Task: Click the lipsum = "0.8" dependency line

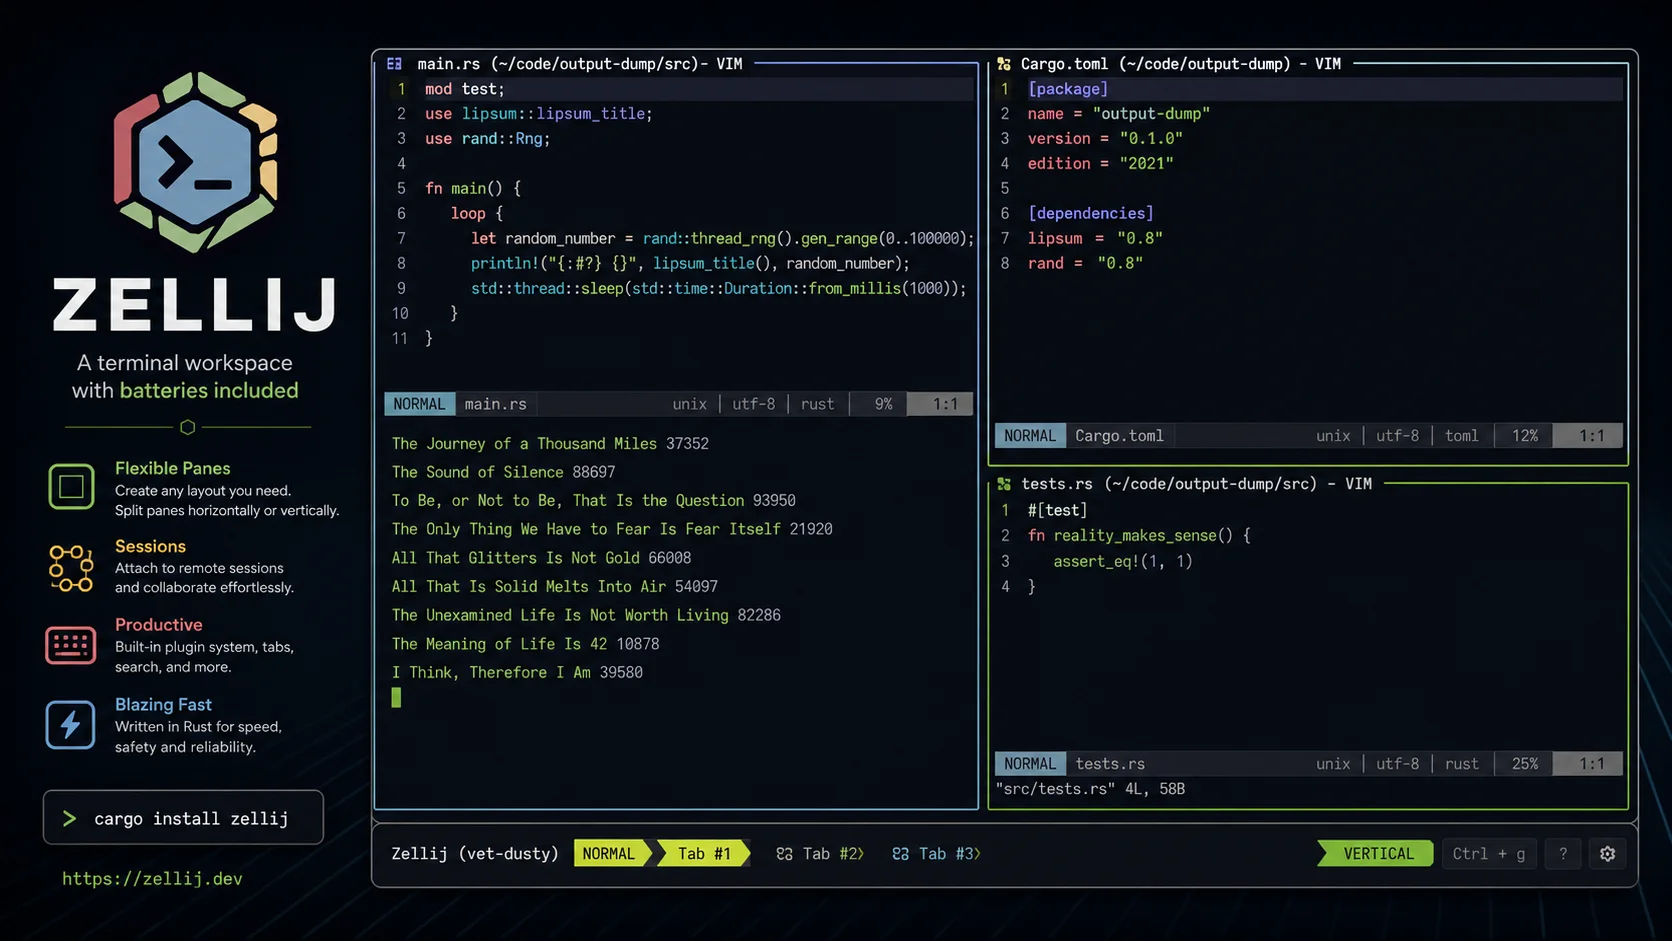Action: click(x=1095, y=238)
